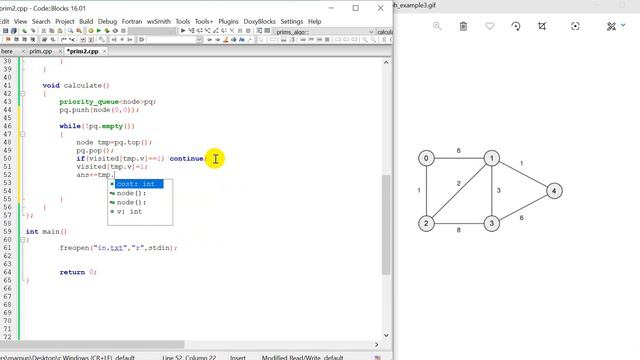Image resolution: width=640 pixels, height=360 pixels.
Task: Open the View menu
Action: click(20, 21)
